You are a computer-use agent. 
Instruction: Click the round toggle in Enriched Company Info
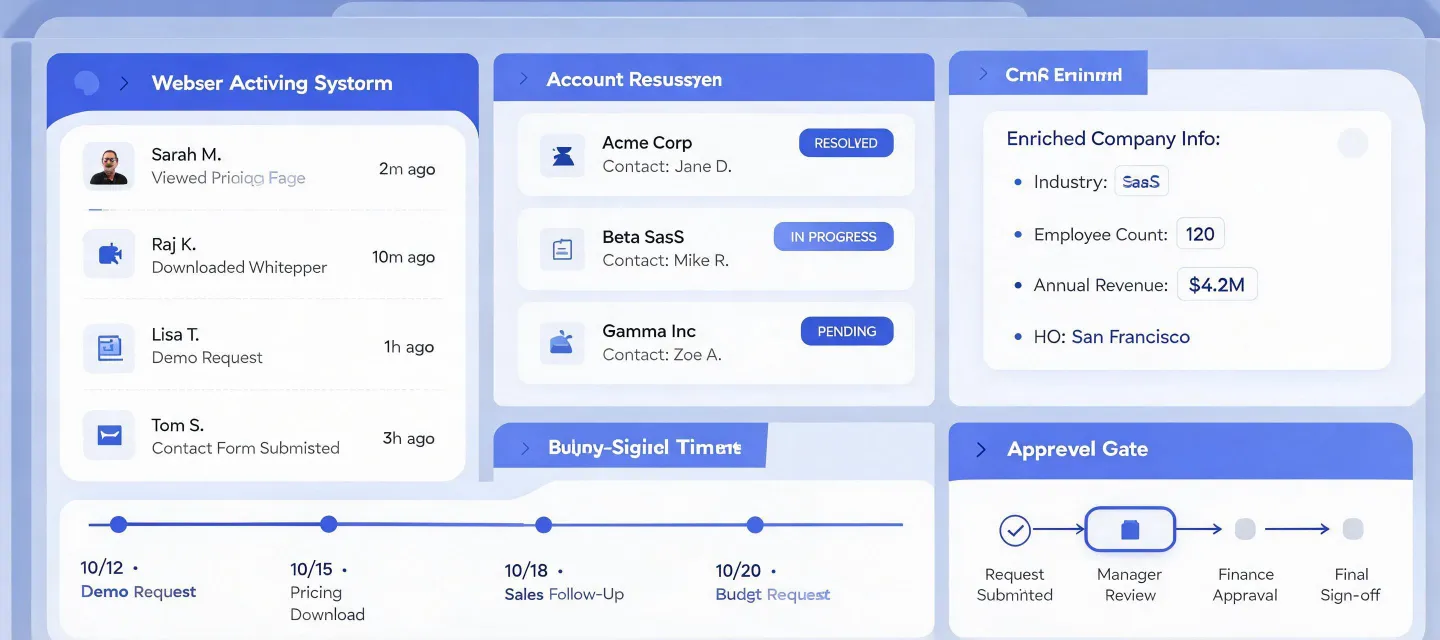pyautogui.click(x=1352, y=143)
